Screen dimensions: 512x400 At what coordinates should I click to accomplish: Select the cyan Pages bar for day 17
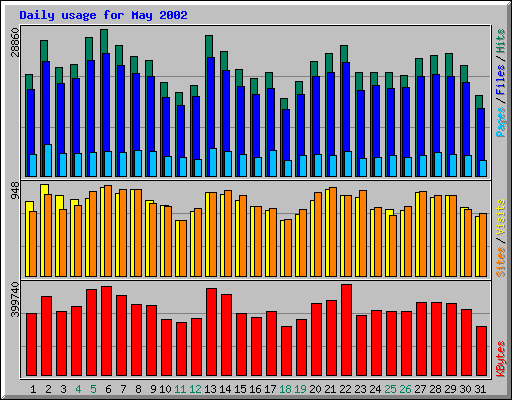273,163
